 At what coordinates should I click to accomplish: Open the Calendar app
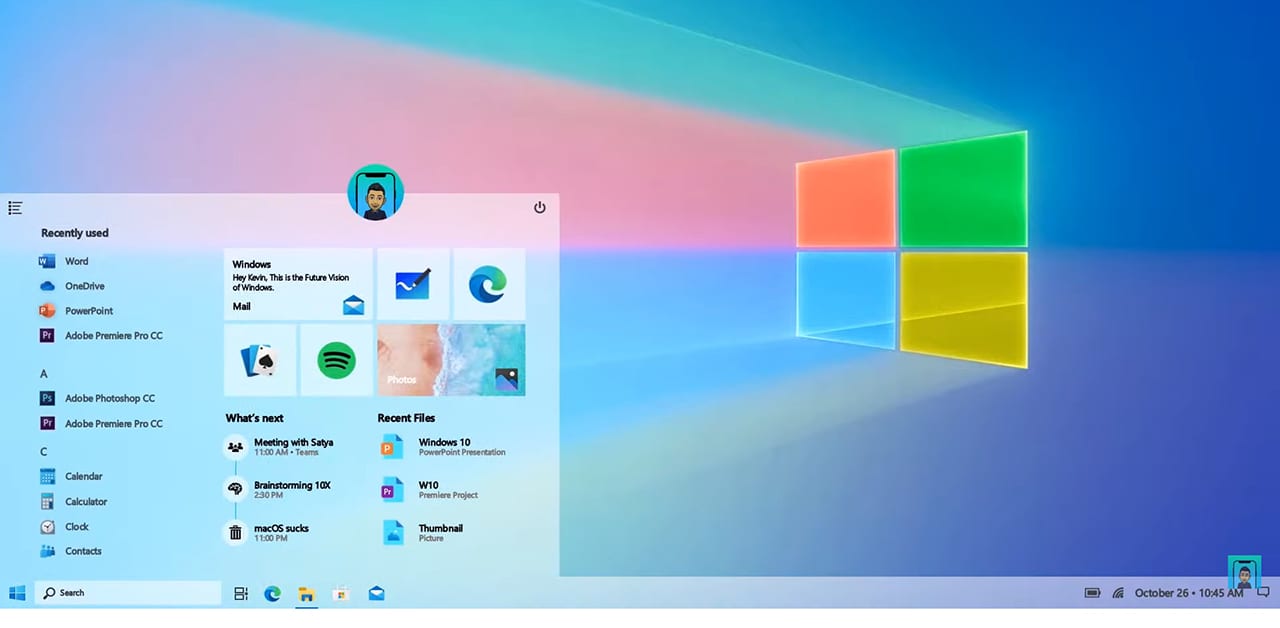tap(71, 477)
